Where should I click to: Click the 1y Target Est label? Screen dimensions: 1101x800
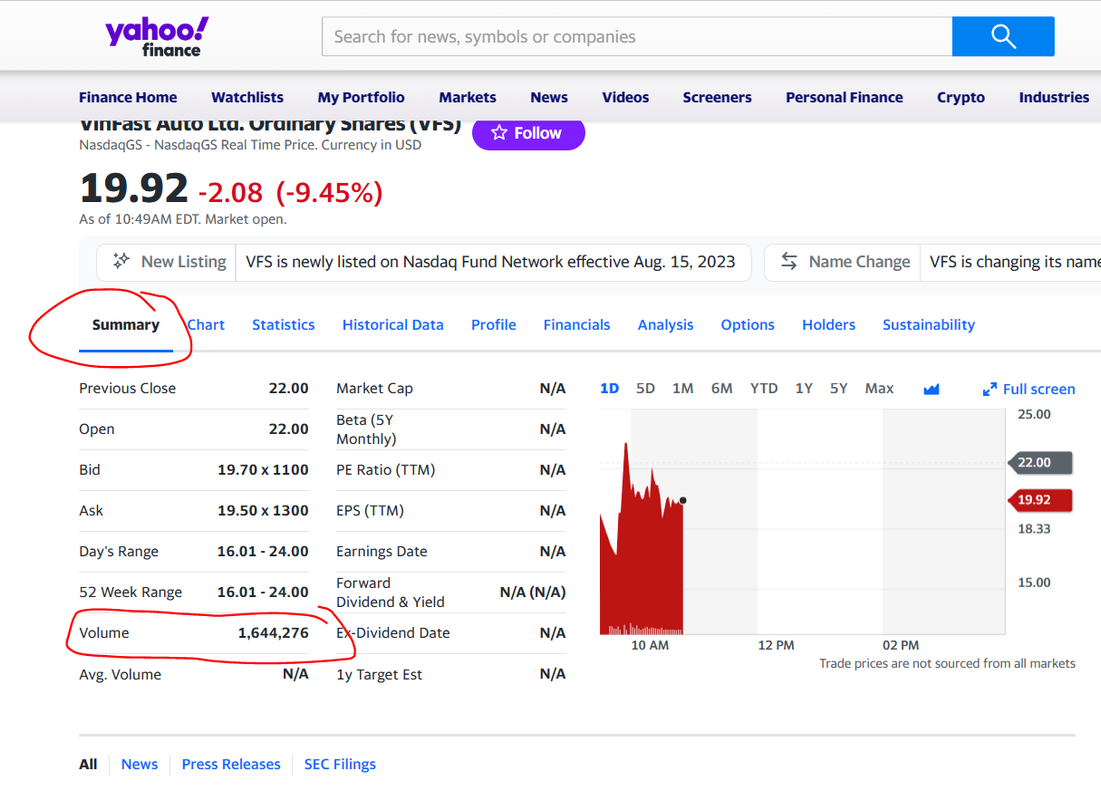pos(379,675)
